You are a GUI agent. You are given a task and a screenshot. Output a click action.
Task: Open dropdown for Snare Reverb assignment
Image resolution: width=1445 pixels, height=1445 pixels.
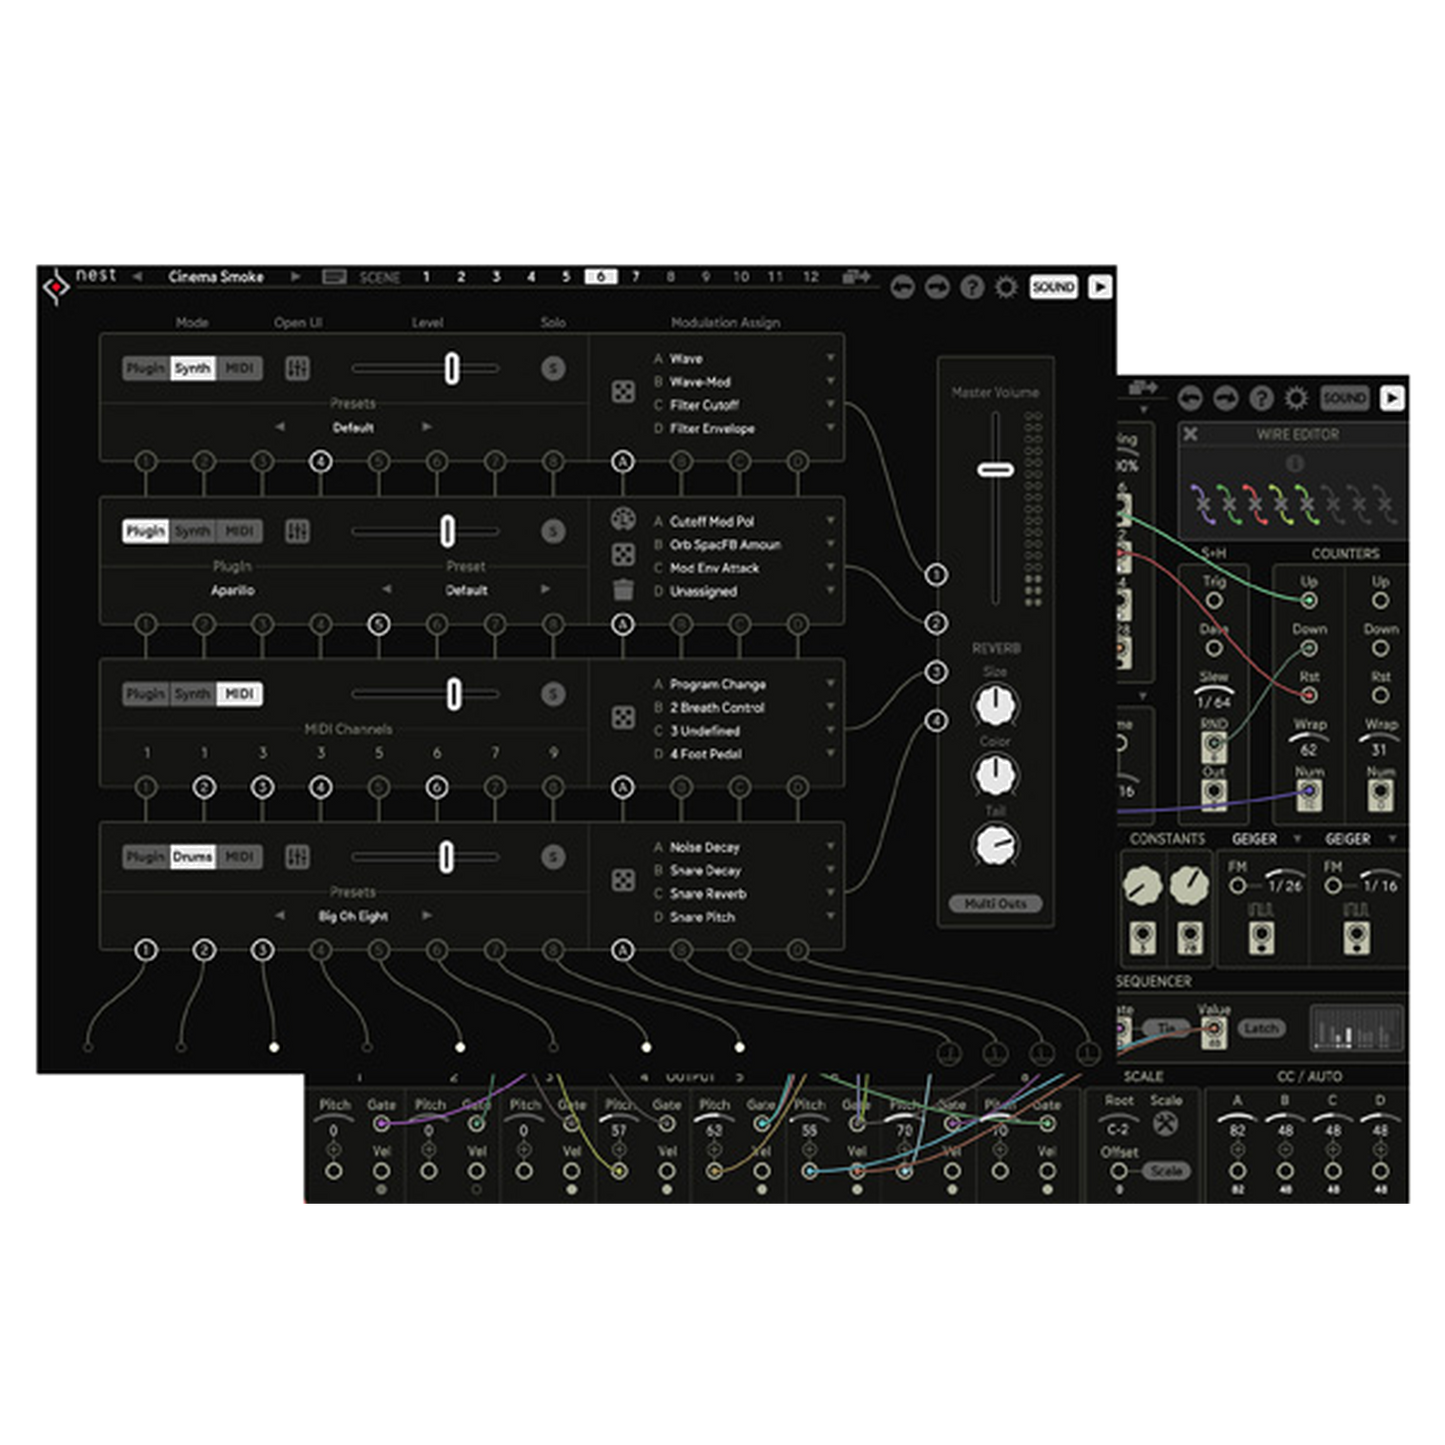830,894
